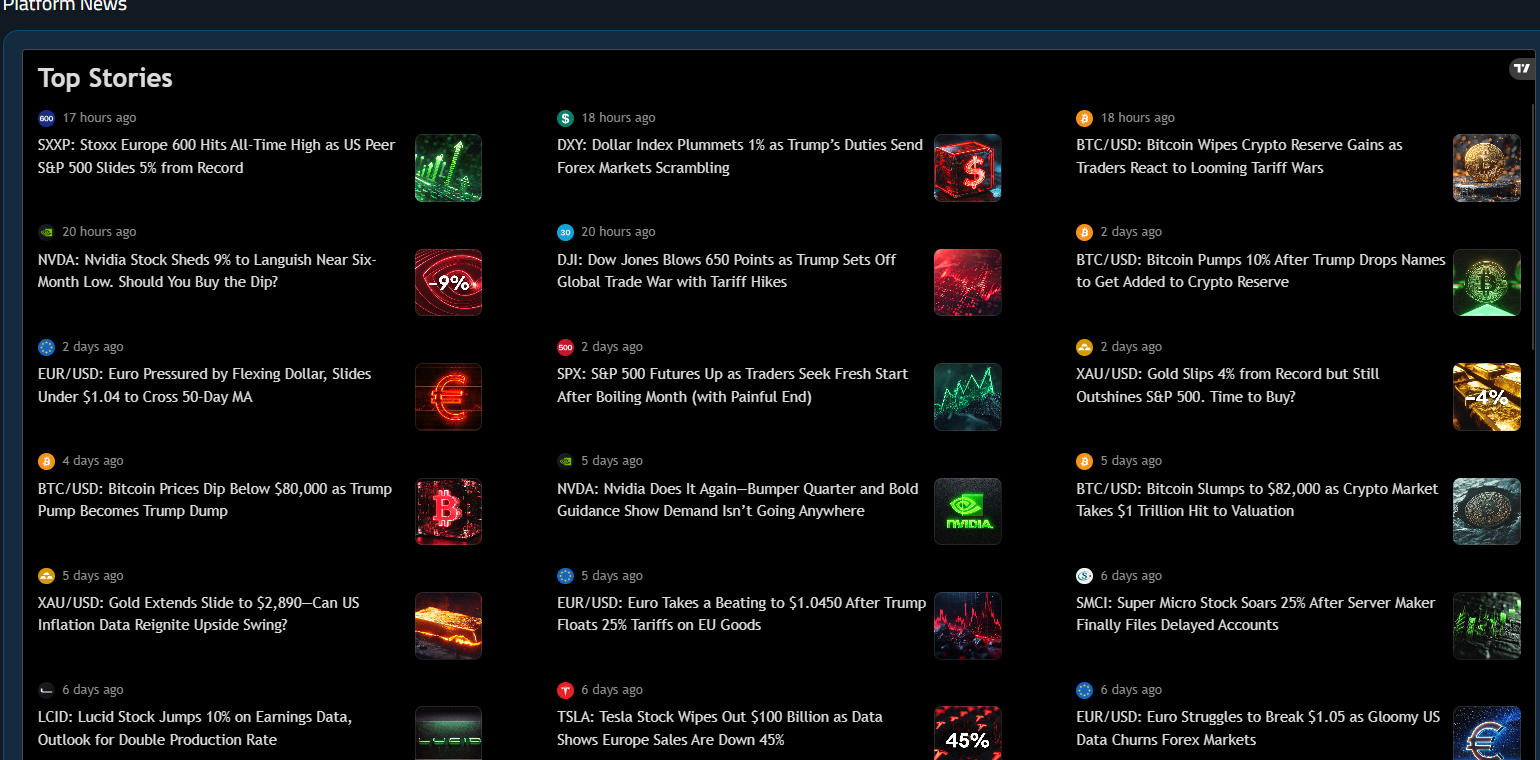Open green Nvidia logo thumbnail
Viewport: 1540px width, 760px height.
967,511
